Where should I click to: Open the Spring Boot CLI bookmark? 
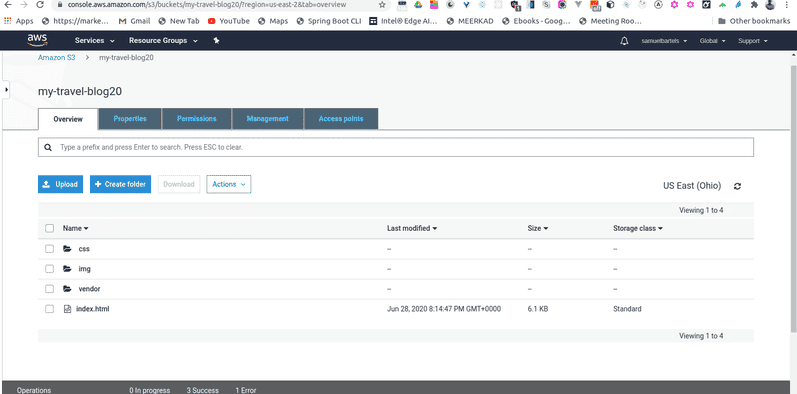(x=328, y=21)
